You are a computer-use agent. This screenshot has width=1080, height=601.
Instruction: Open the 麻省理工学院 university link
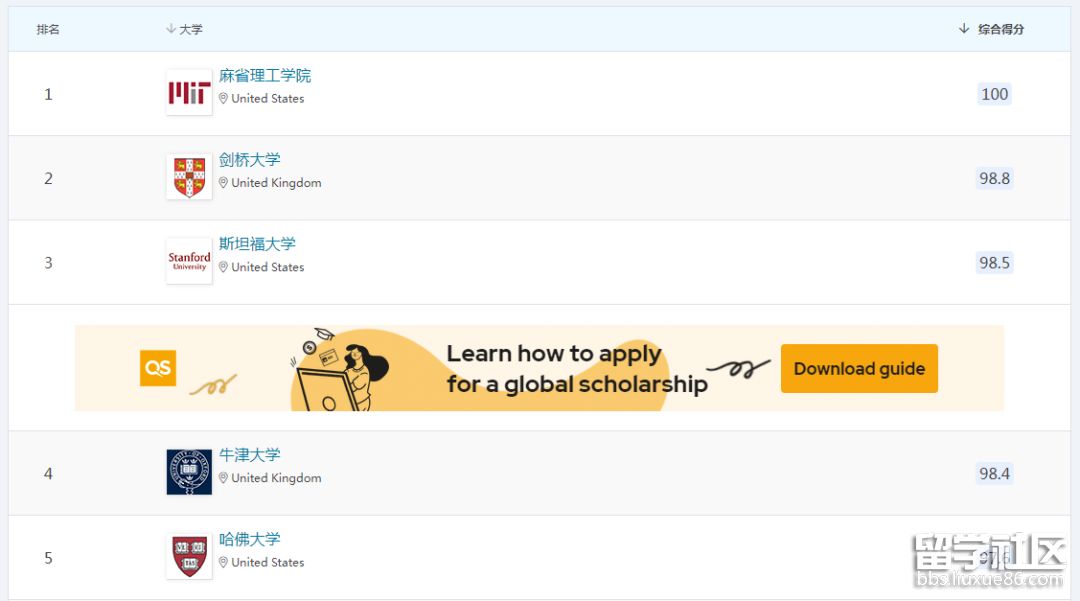[265, 76]
